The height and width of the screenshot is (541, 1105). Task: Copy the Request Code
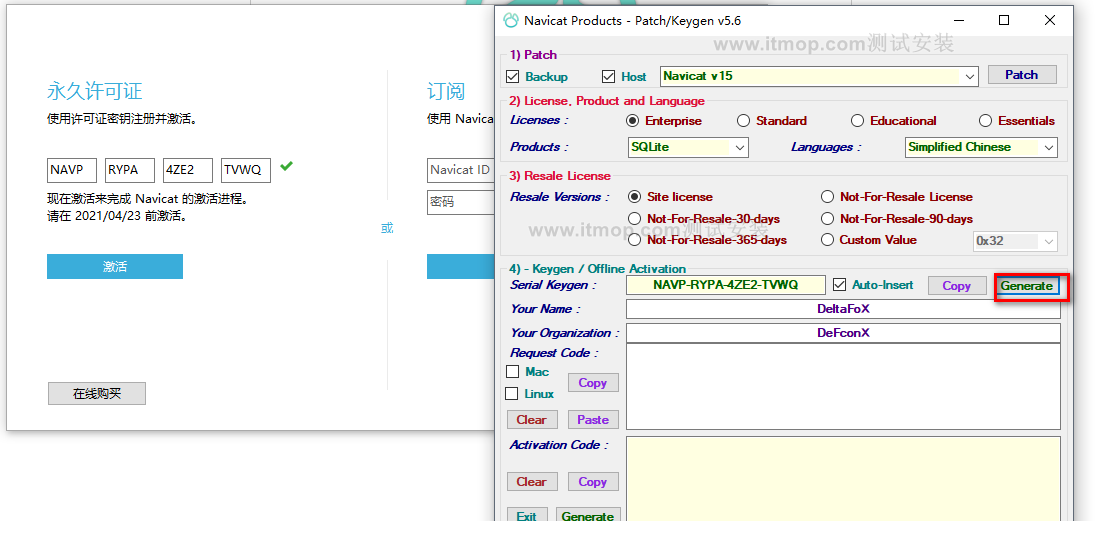tap(593, 383)
